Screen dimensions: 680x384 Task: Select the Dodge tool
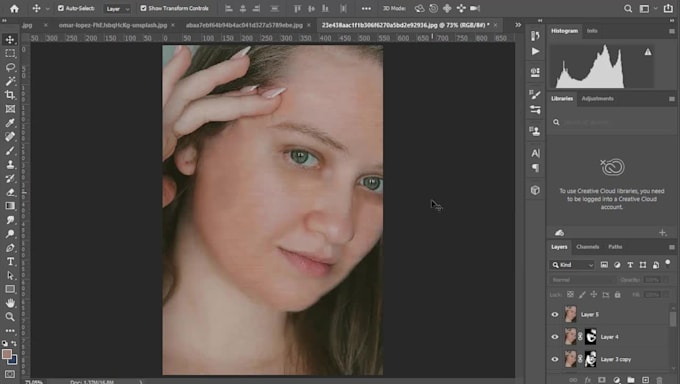[10, 234]
